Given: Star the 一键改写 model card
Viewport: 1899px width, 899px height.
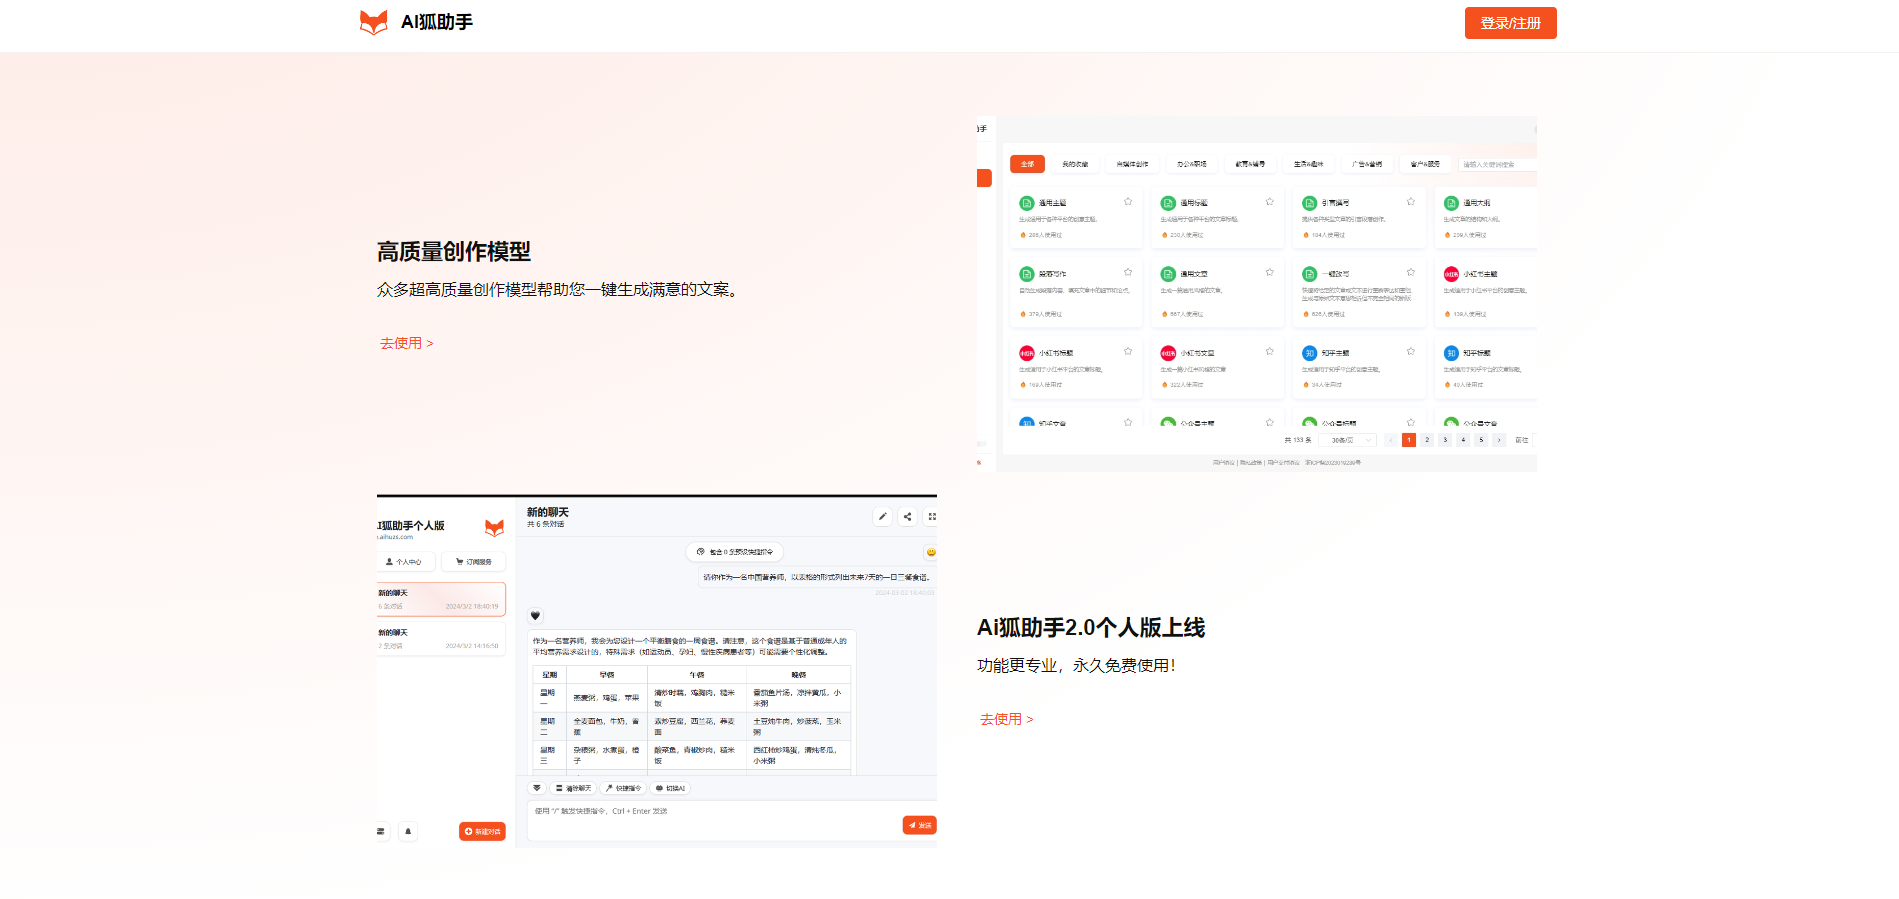Looking at the screenshot, I should coord(1411,272).
